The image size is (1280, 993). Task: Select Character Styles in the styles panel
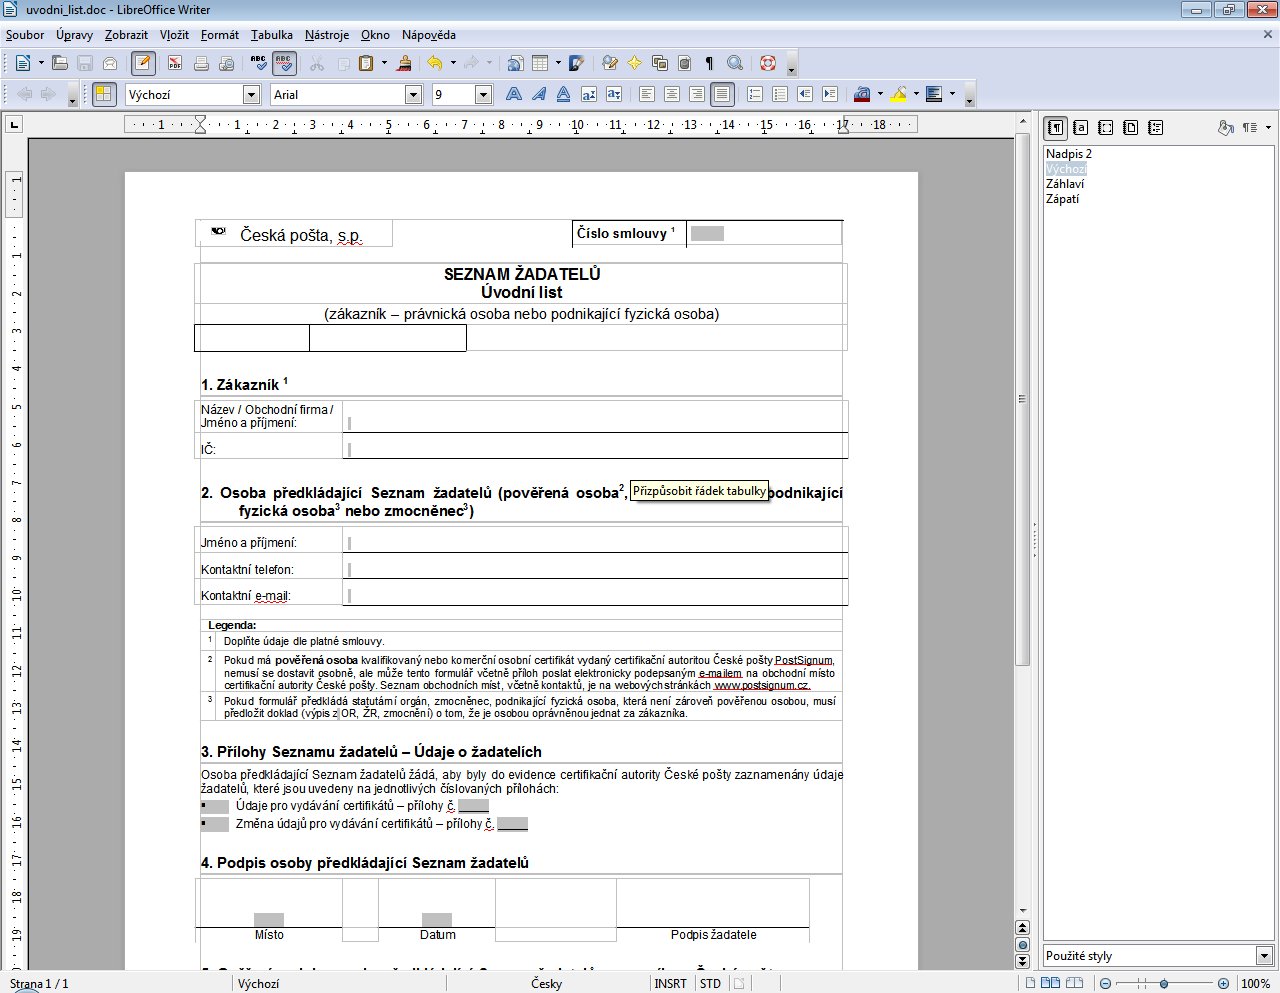[x=1080, y=128]
